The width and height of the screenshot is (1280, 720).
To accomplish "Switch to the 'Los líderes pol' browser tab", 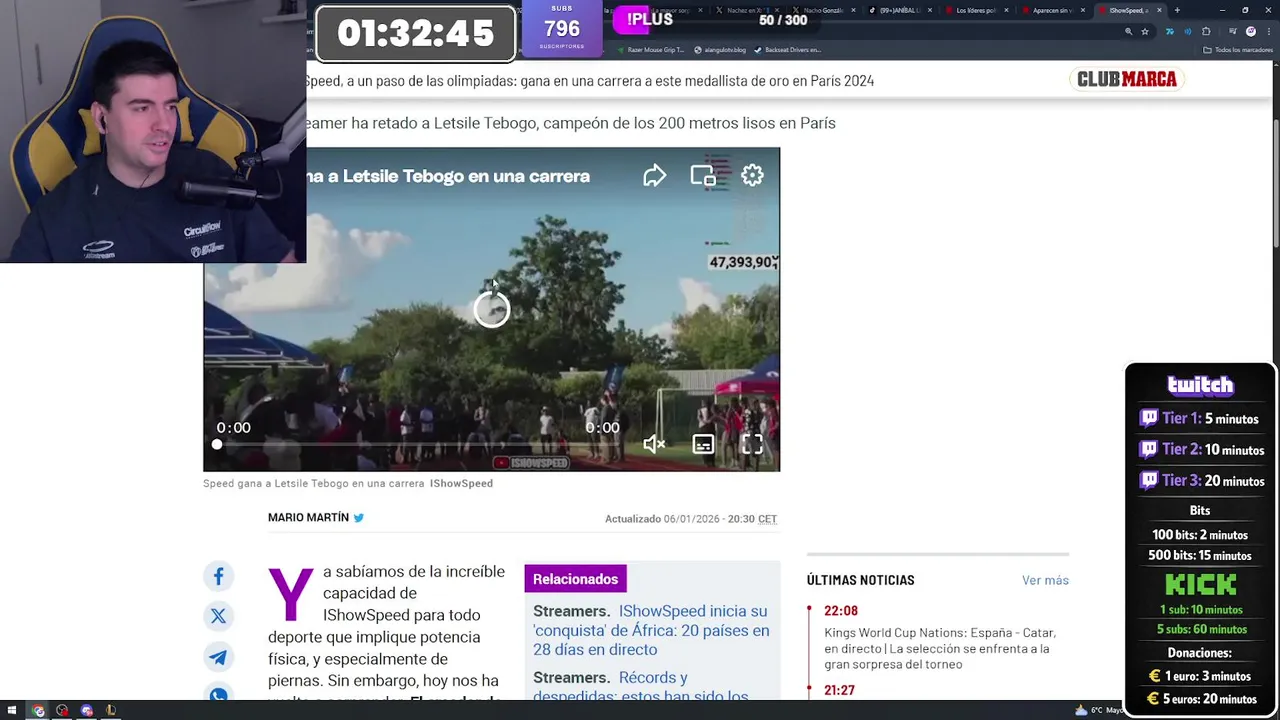I will [x=975, y=10].
